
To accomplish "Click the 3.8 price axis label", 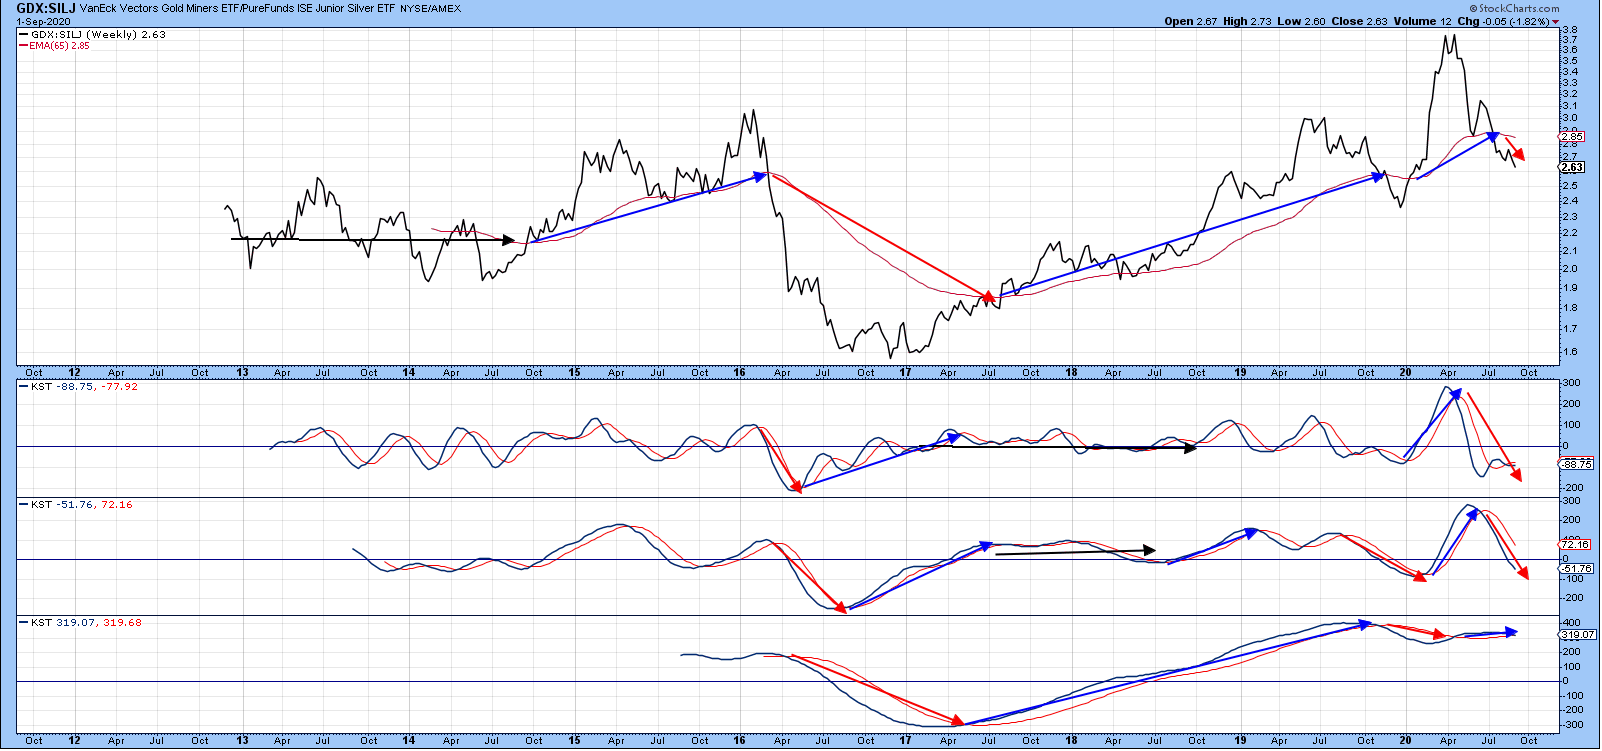I will (1571, 30).
